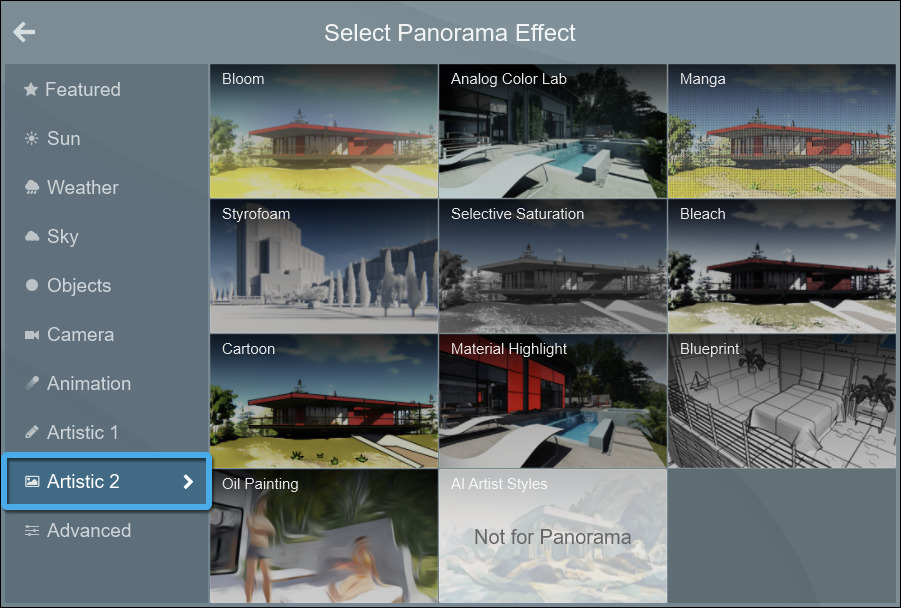Image resolution: width=901 pixels, height=608 pixels.
Task: Select the Cartoon effect thumbnail
Action: [x=324, y=401]
